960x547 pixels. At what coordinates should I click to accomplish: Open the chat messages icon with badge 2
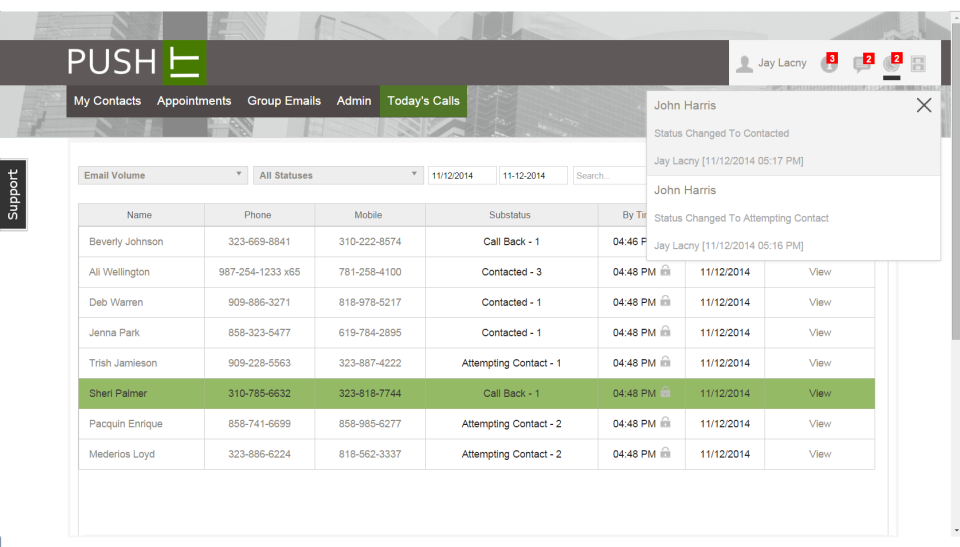tap(862, 63)
